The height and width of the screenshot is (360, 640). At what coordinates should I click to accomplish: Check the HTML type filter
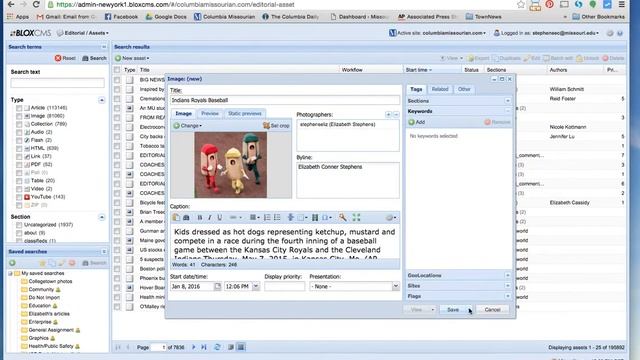click(x=19, y=149)
